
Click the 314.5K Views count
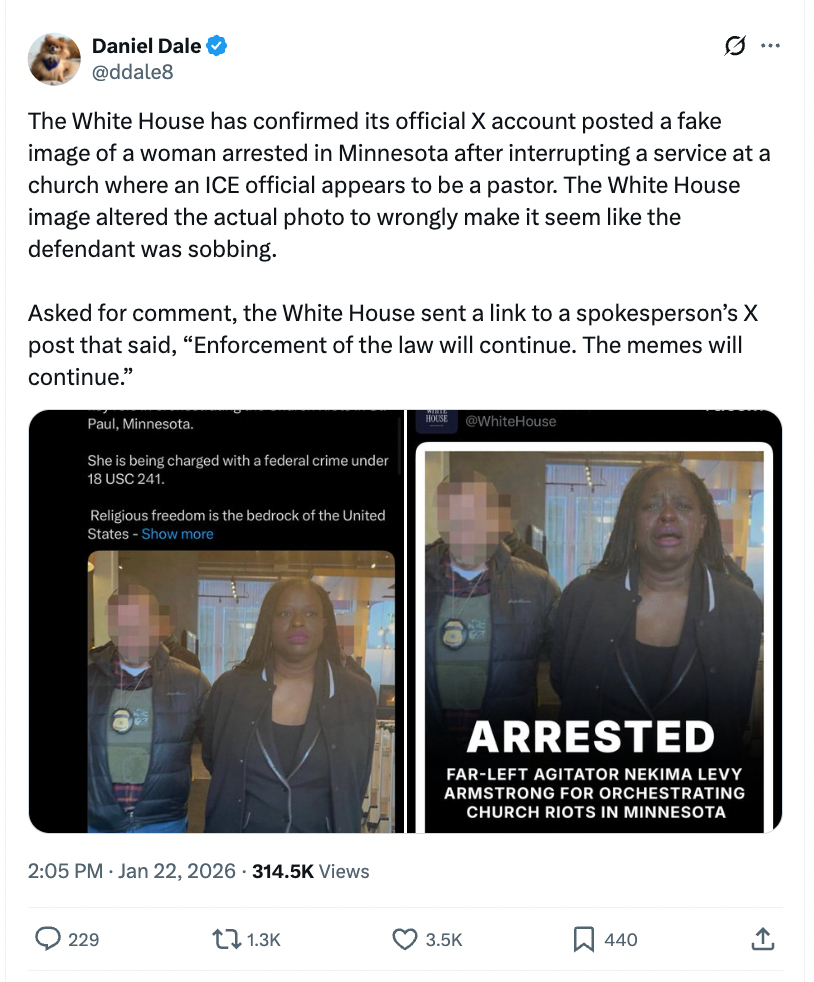coord(311,871)
